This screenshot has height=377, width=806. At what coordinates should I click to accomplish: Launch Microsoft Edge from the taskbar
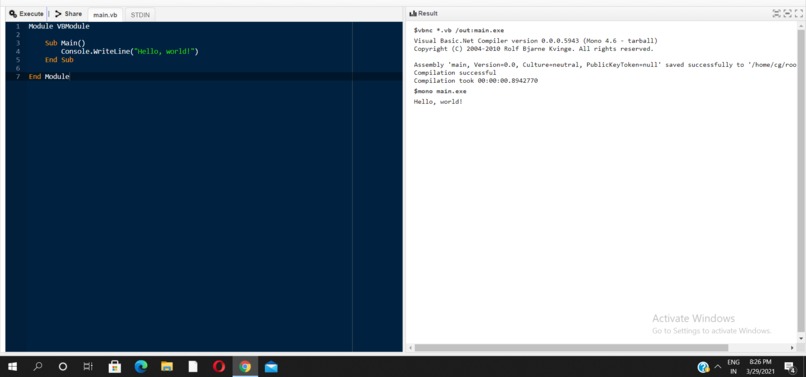(141, 366)
